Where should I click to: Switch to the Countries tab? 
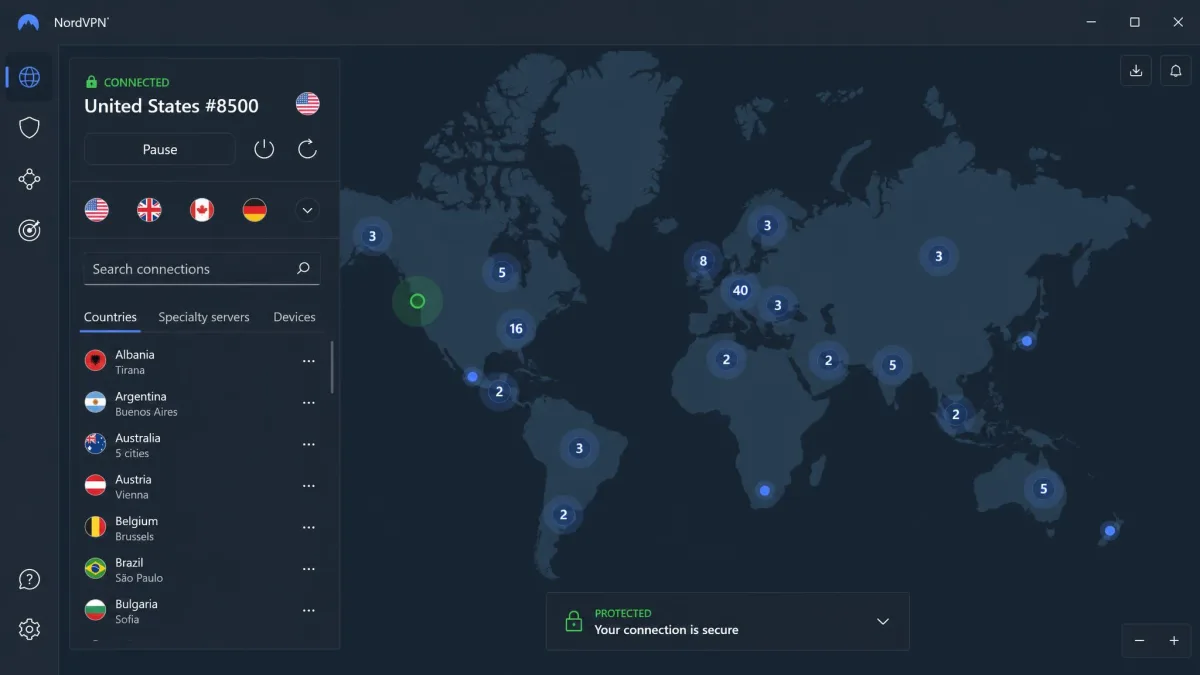tap(110, 317)
